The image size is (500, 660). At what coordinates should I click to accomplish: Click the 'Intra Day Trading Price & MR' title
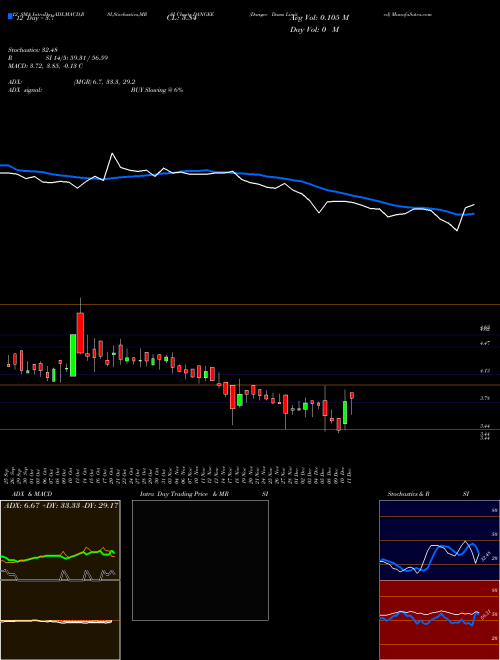pos(184,494)
